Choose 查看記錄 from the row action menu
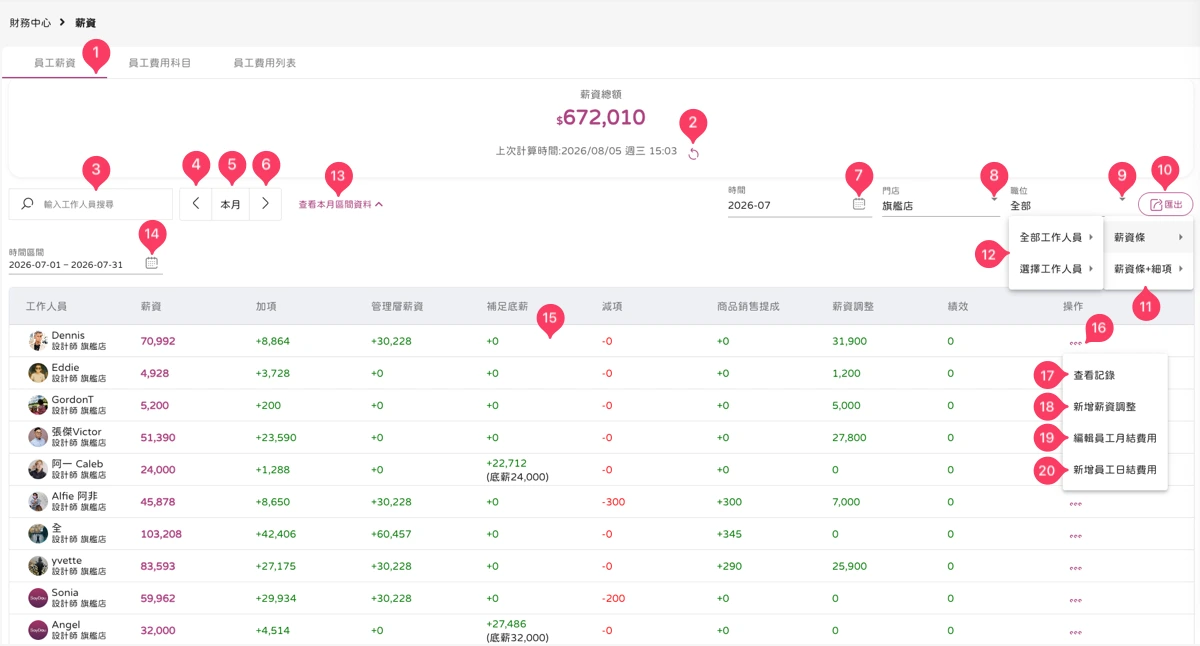Image resolution: width=1200 pixels, height=646 pixels. 1115,375
